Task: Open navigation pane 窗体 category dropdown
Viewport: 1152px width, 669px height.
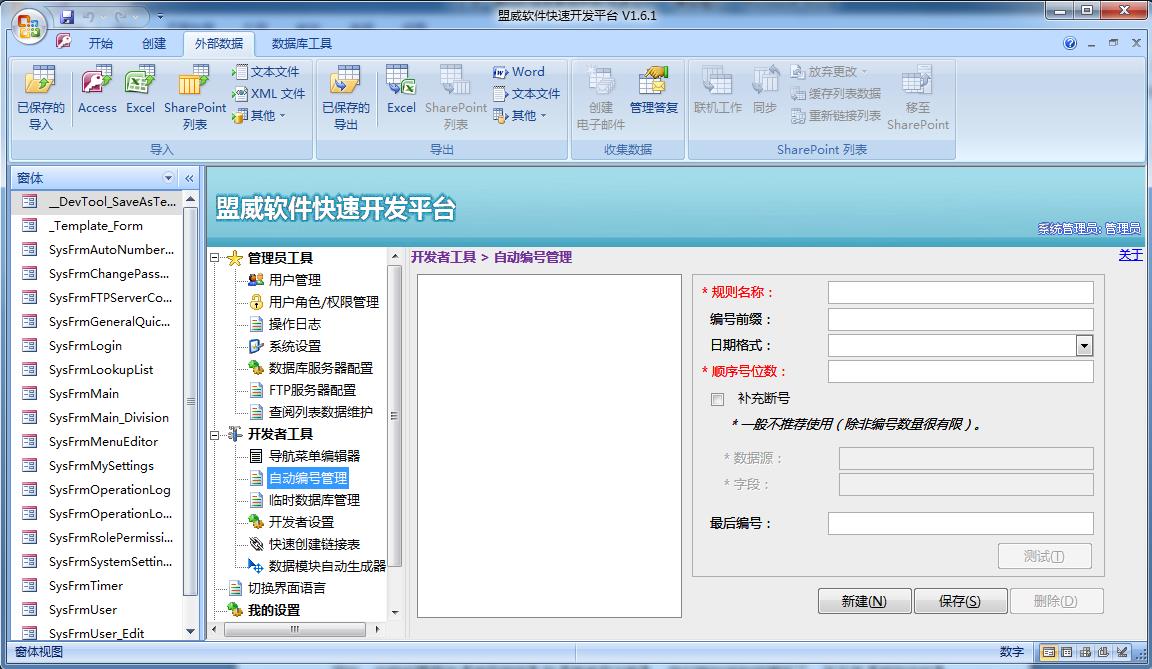Action: [x=168, y=178]
